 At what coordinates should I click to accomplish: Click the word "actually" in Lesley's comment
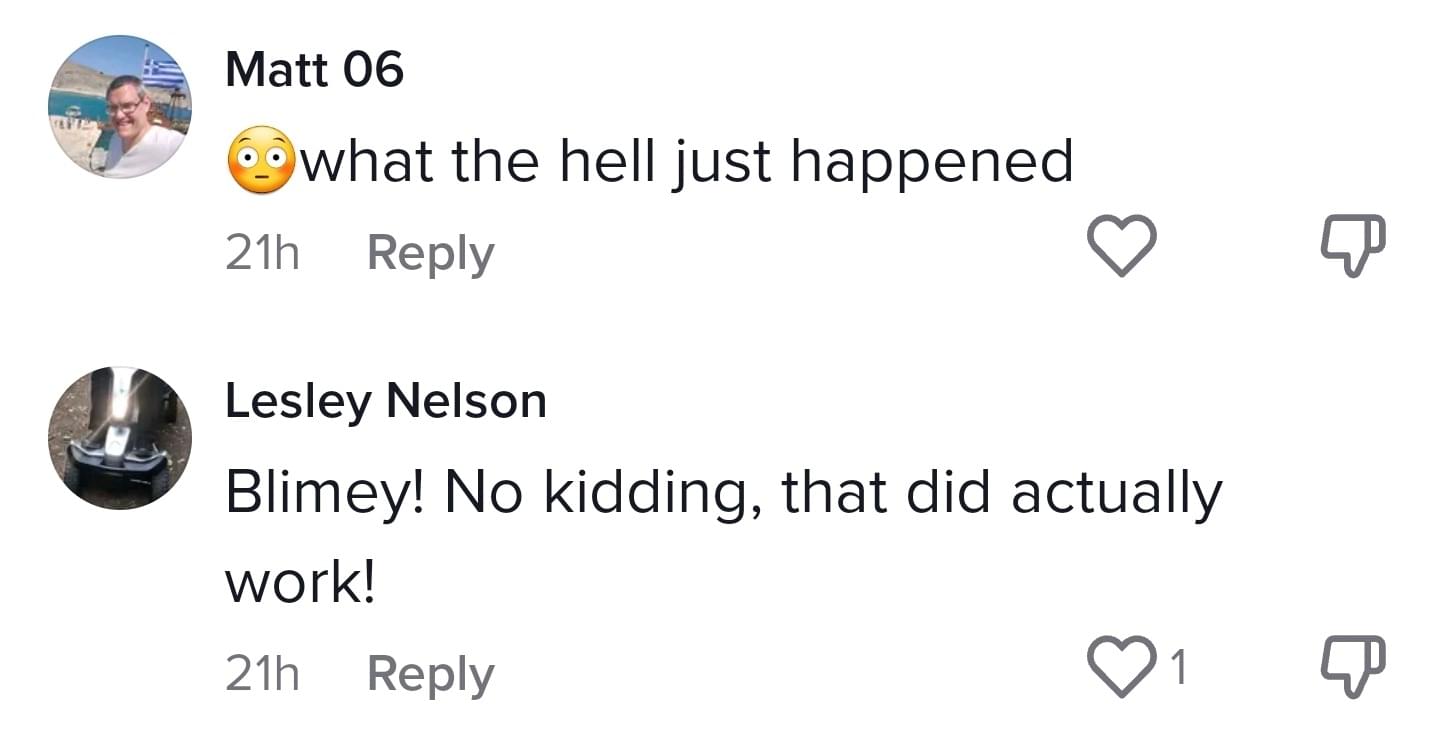[x=1116, y=494]
